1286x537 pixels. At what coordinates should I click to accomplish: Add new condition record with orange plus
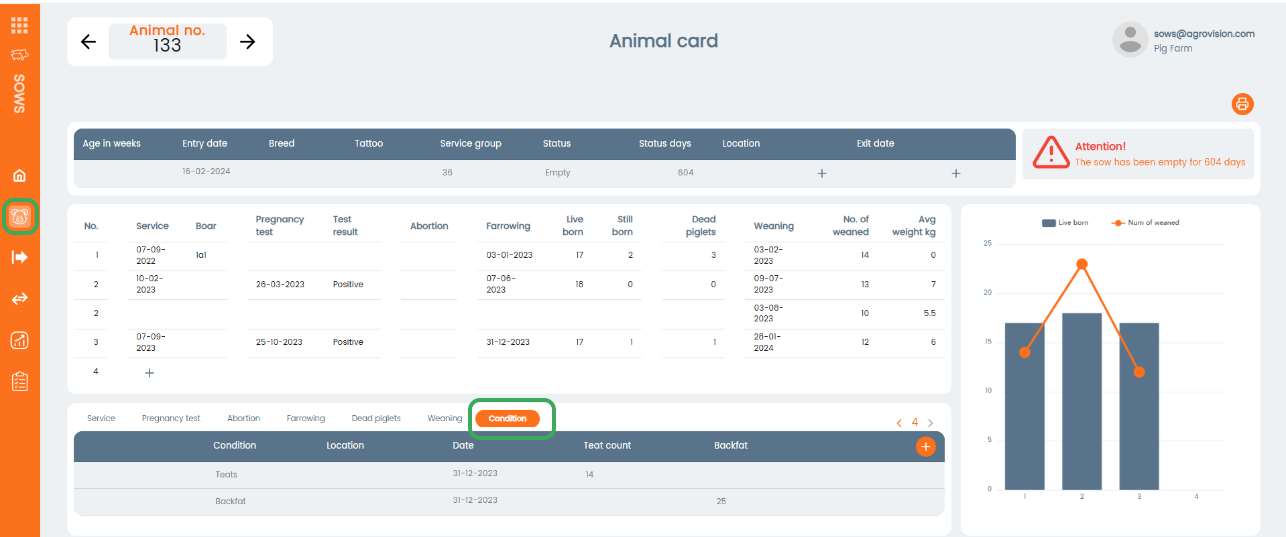(926, 447)
